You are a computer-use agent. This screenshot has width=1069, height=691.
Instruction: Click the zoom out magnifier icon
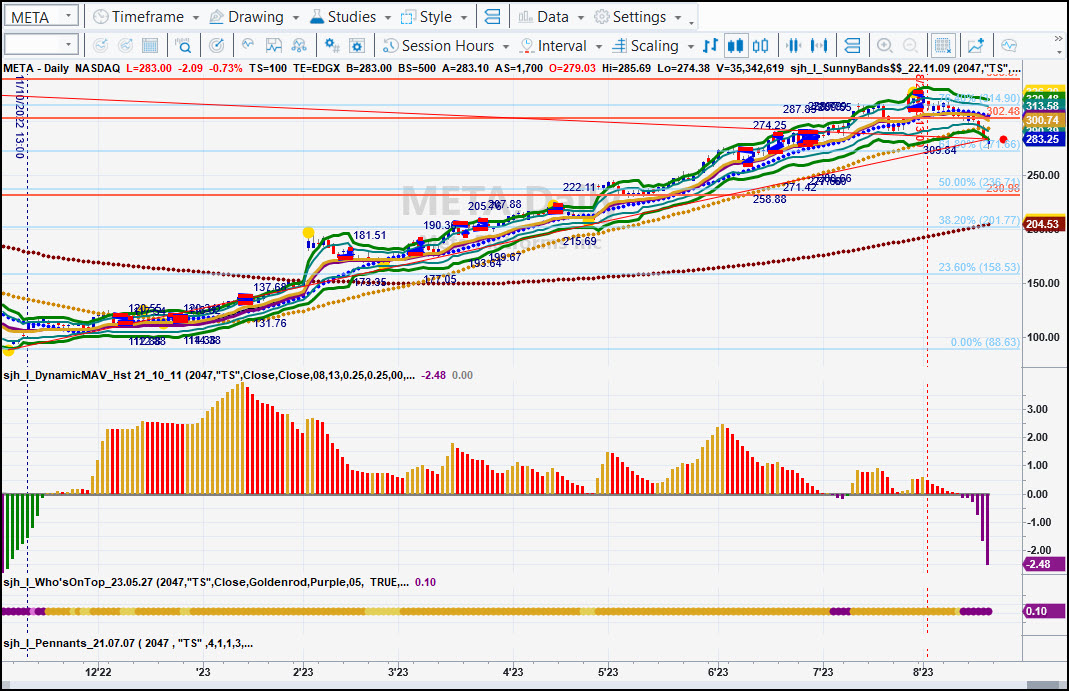tap(910, 46)
